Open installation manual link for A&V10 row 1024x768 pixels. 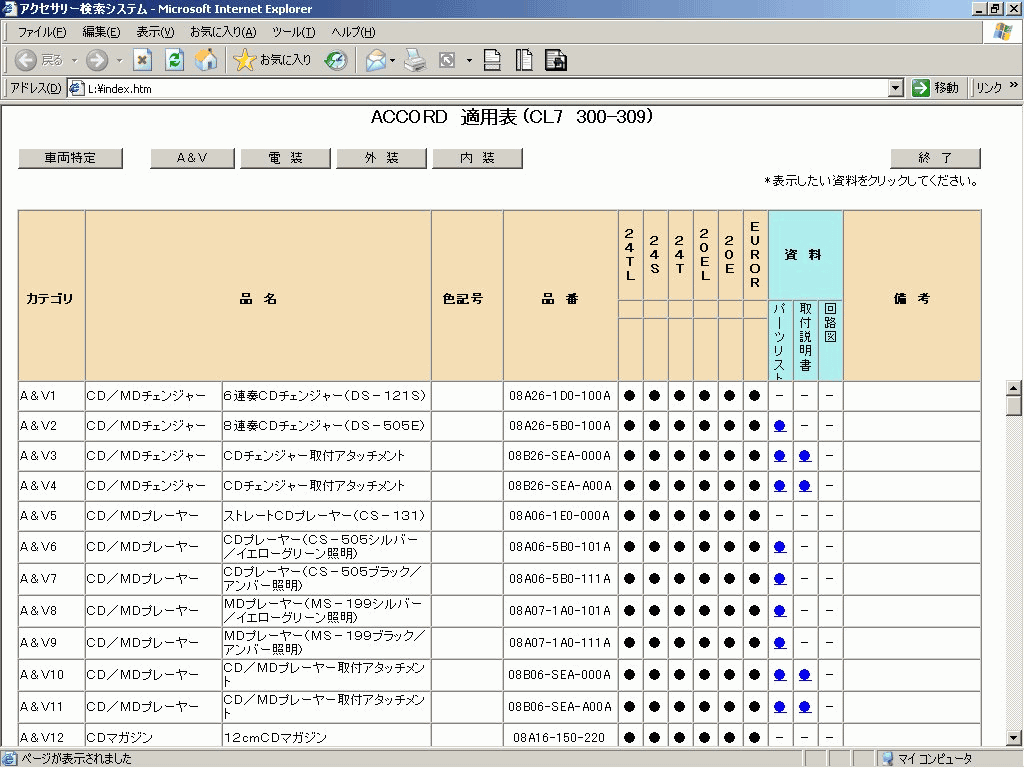(x=805, y=675)
